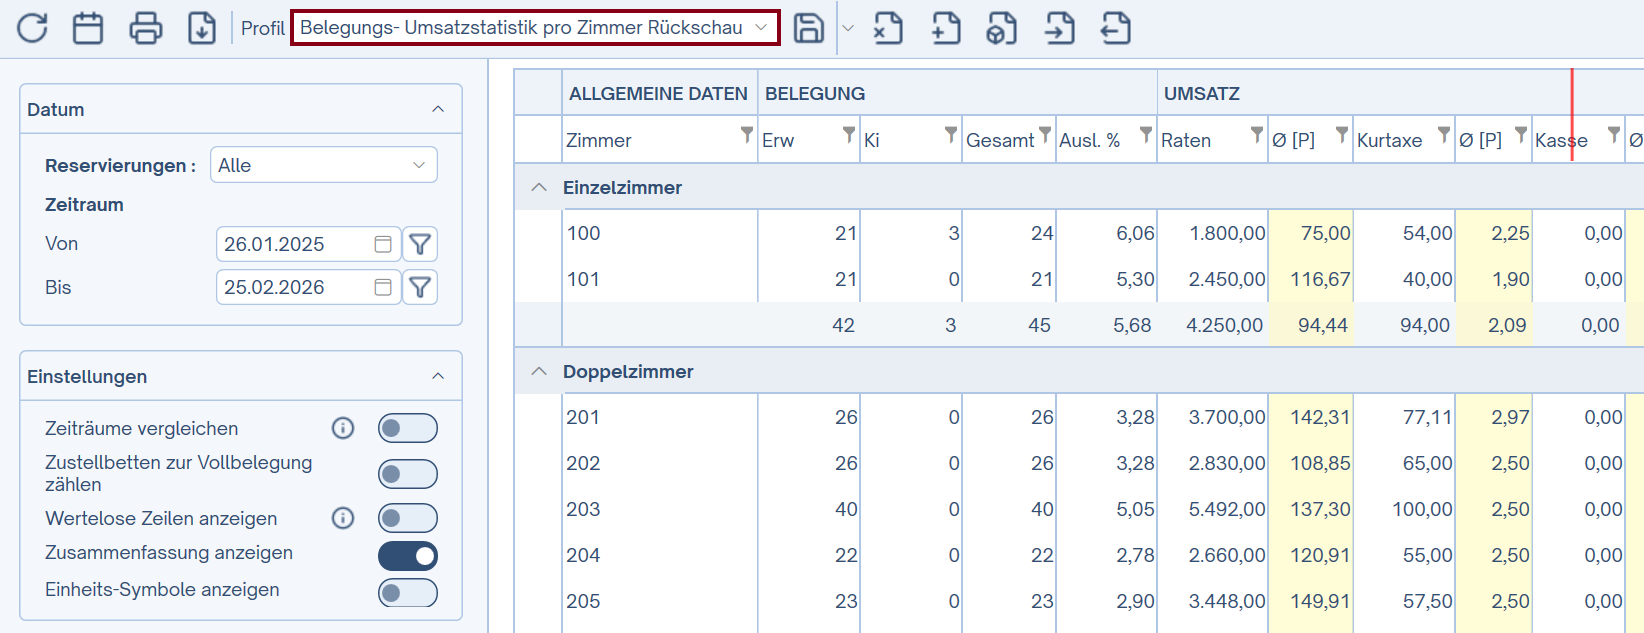
Task: Select room row 201
Action: pos(1079,417)
